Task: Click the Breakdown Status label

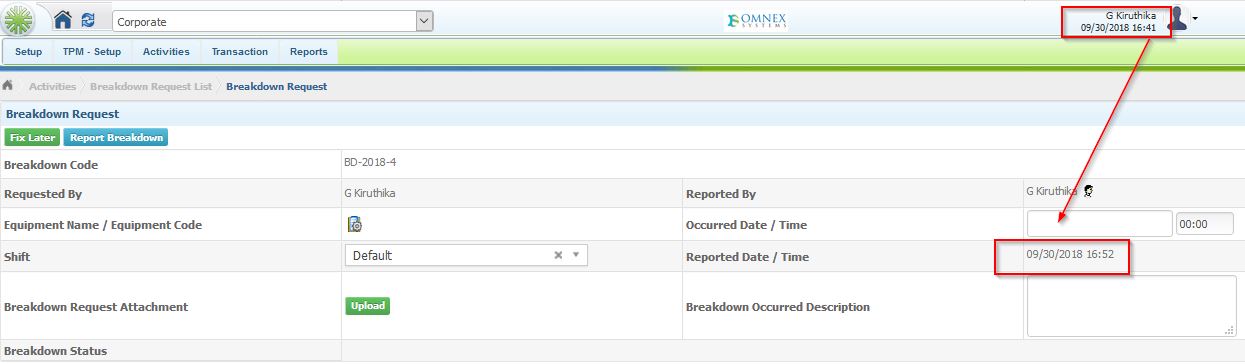Action: coord(56,351)
